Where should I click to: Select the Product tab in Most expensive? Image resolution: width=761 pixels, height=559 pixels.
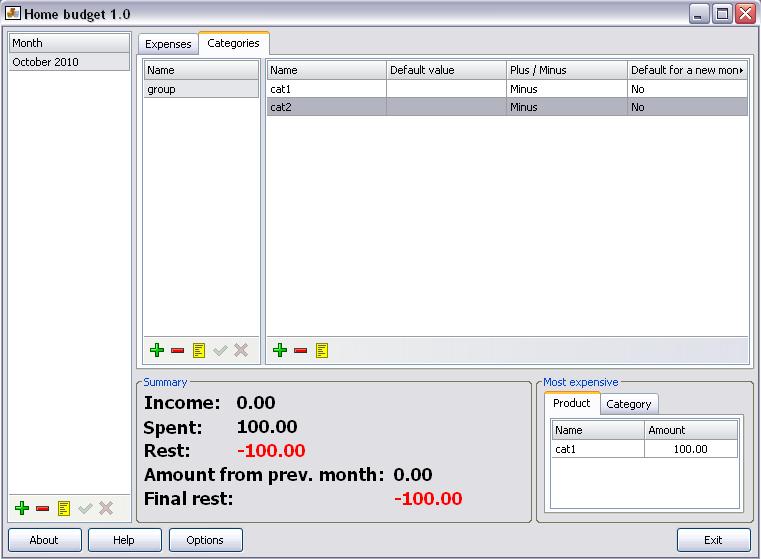[572, 403]
